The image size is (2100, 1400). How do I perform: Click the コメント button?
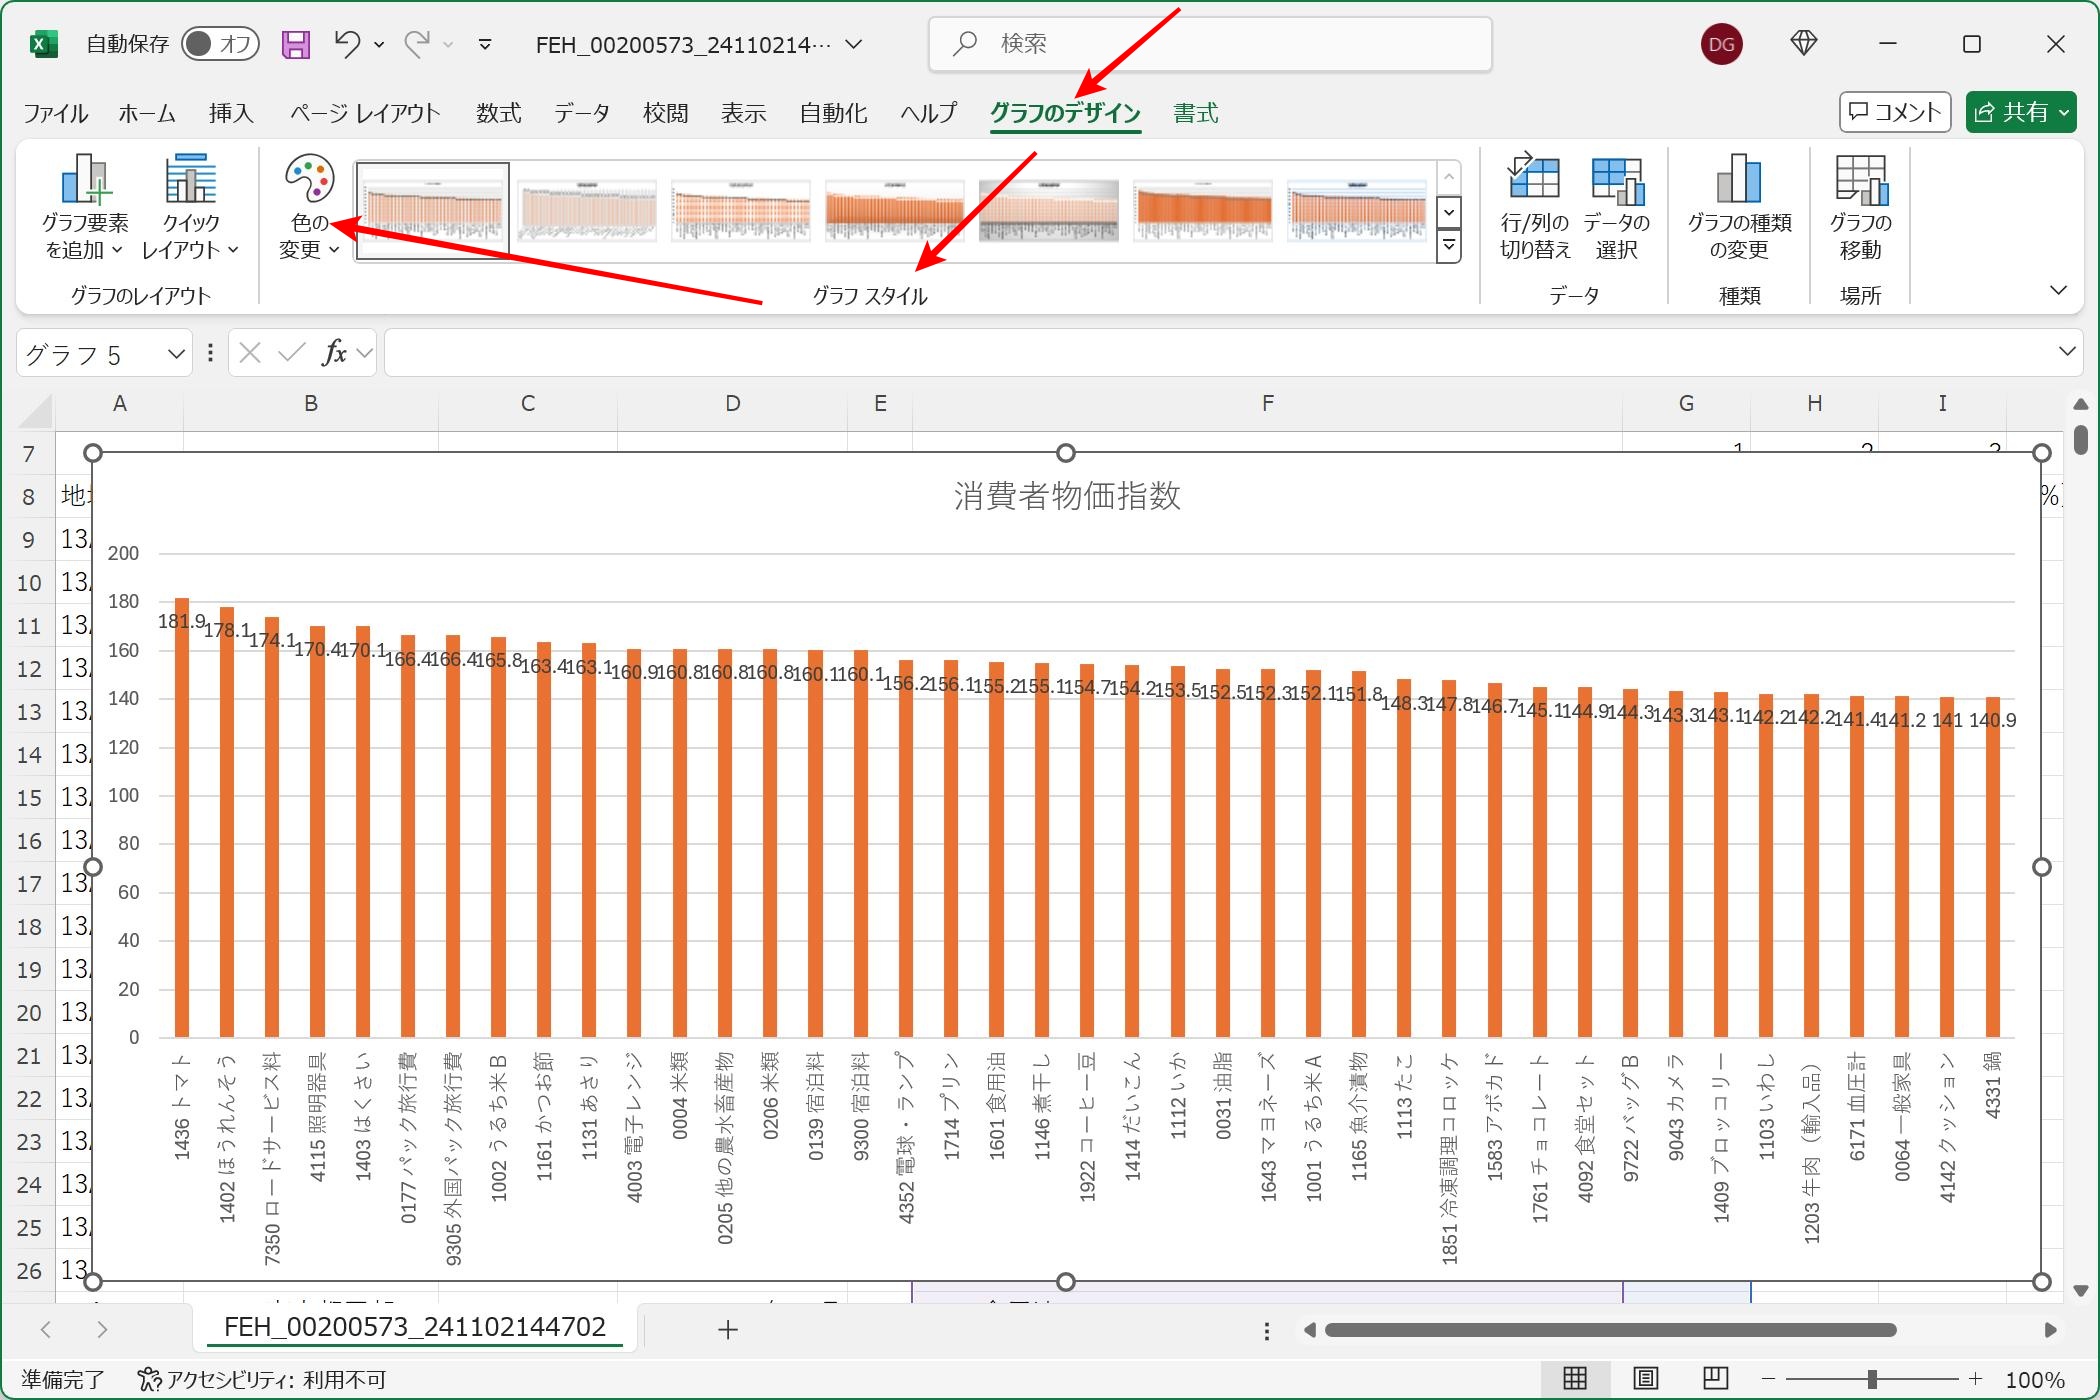pos(1895,112)
